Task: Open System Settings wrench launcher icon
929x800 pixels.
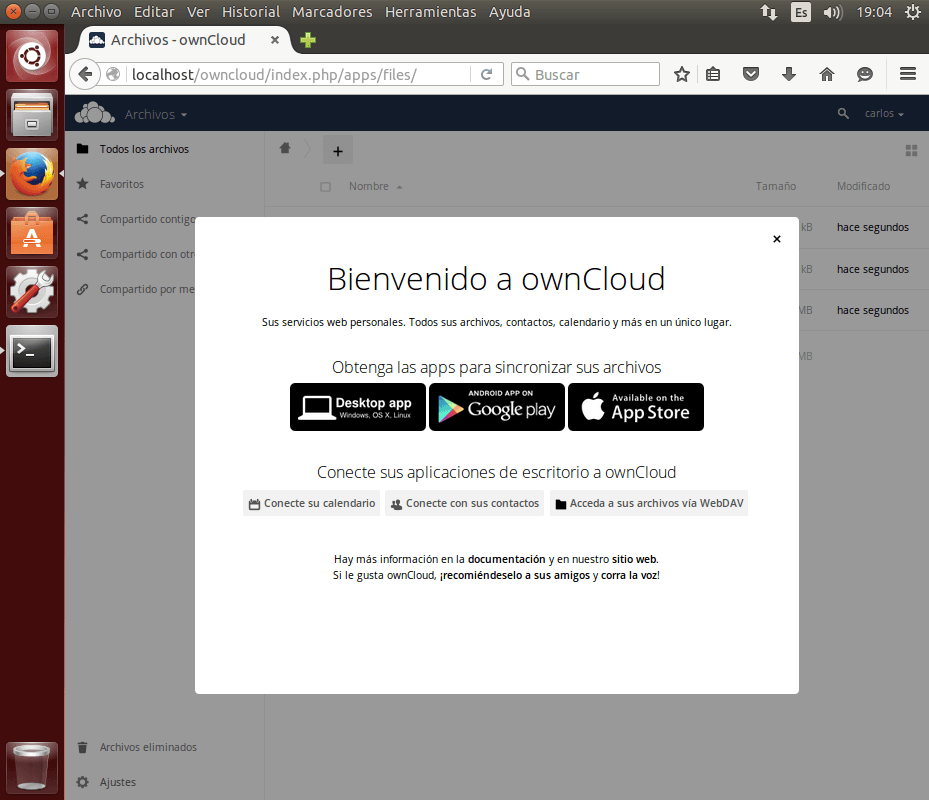Action: click(32, 292)
